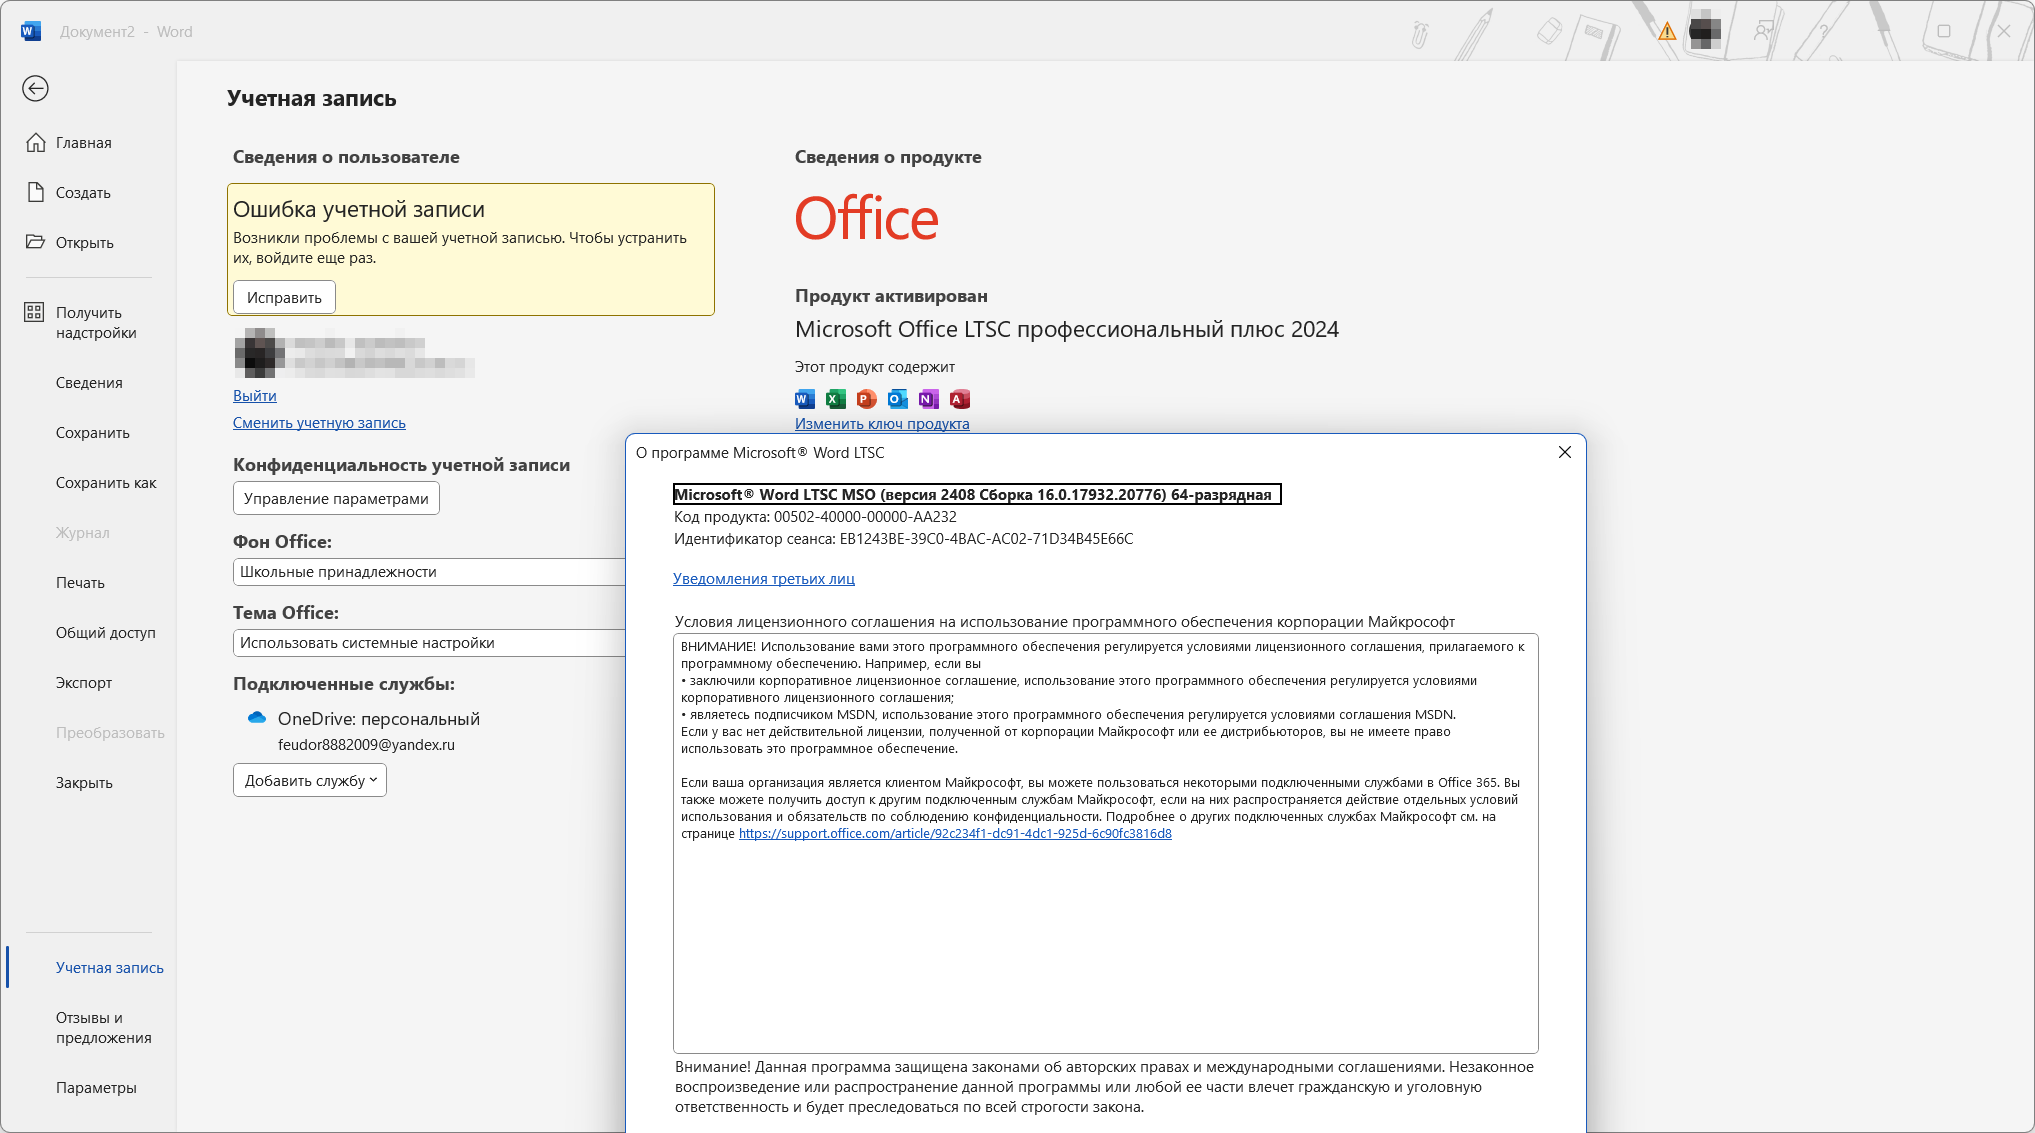Select Учетная запись in the sidebar
Image resolution: width=2035 pixels, height=1133 pixels.
(x=110, y=968)
